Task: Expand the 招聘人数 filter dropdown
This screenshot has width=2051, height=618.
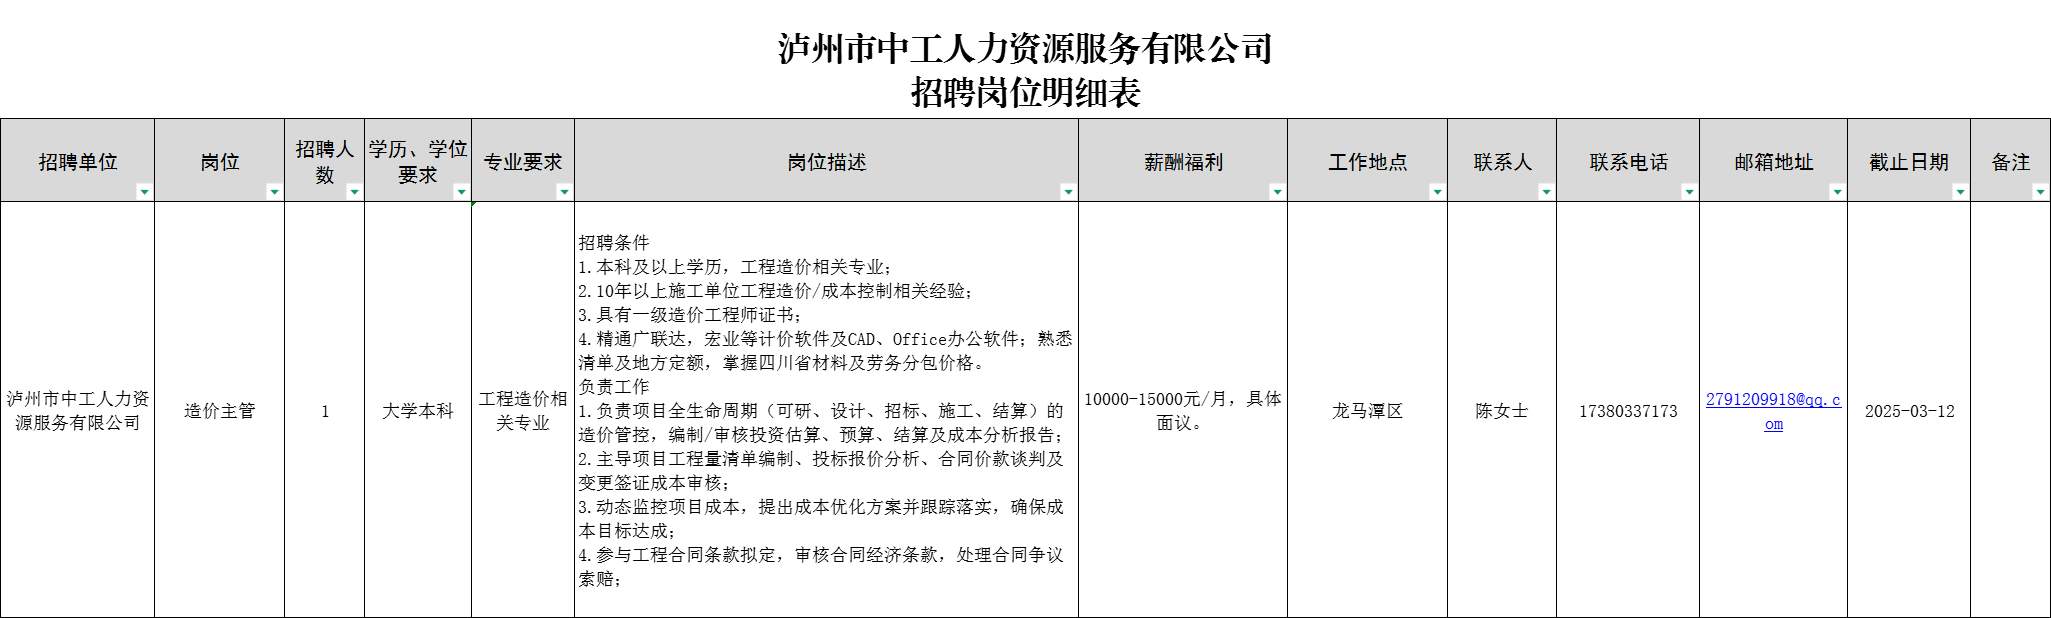Action: coord(354,191)
